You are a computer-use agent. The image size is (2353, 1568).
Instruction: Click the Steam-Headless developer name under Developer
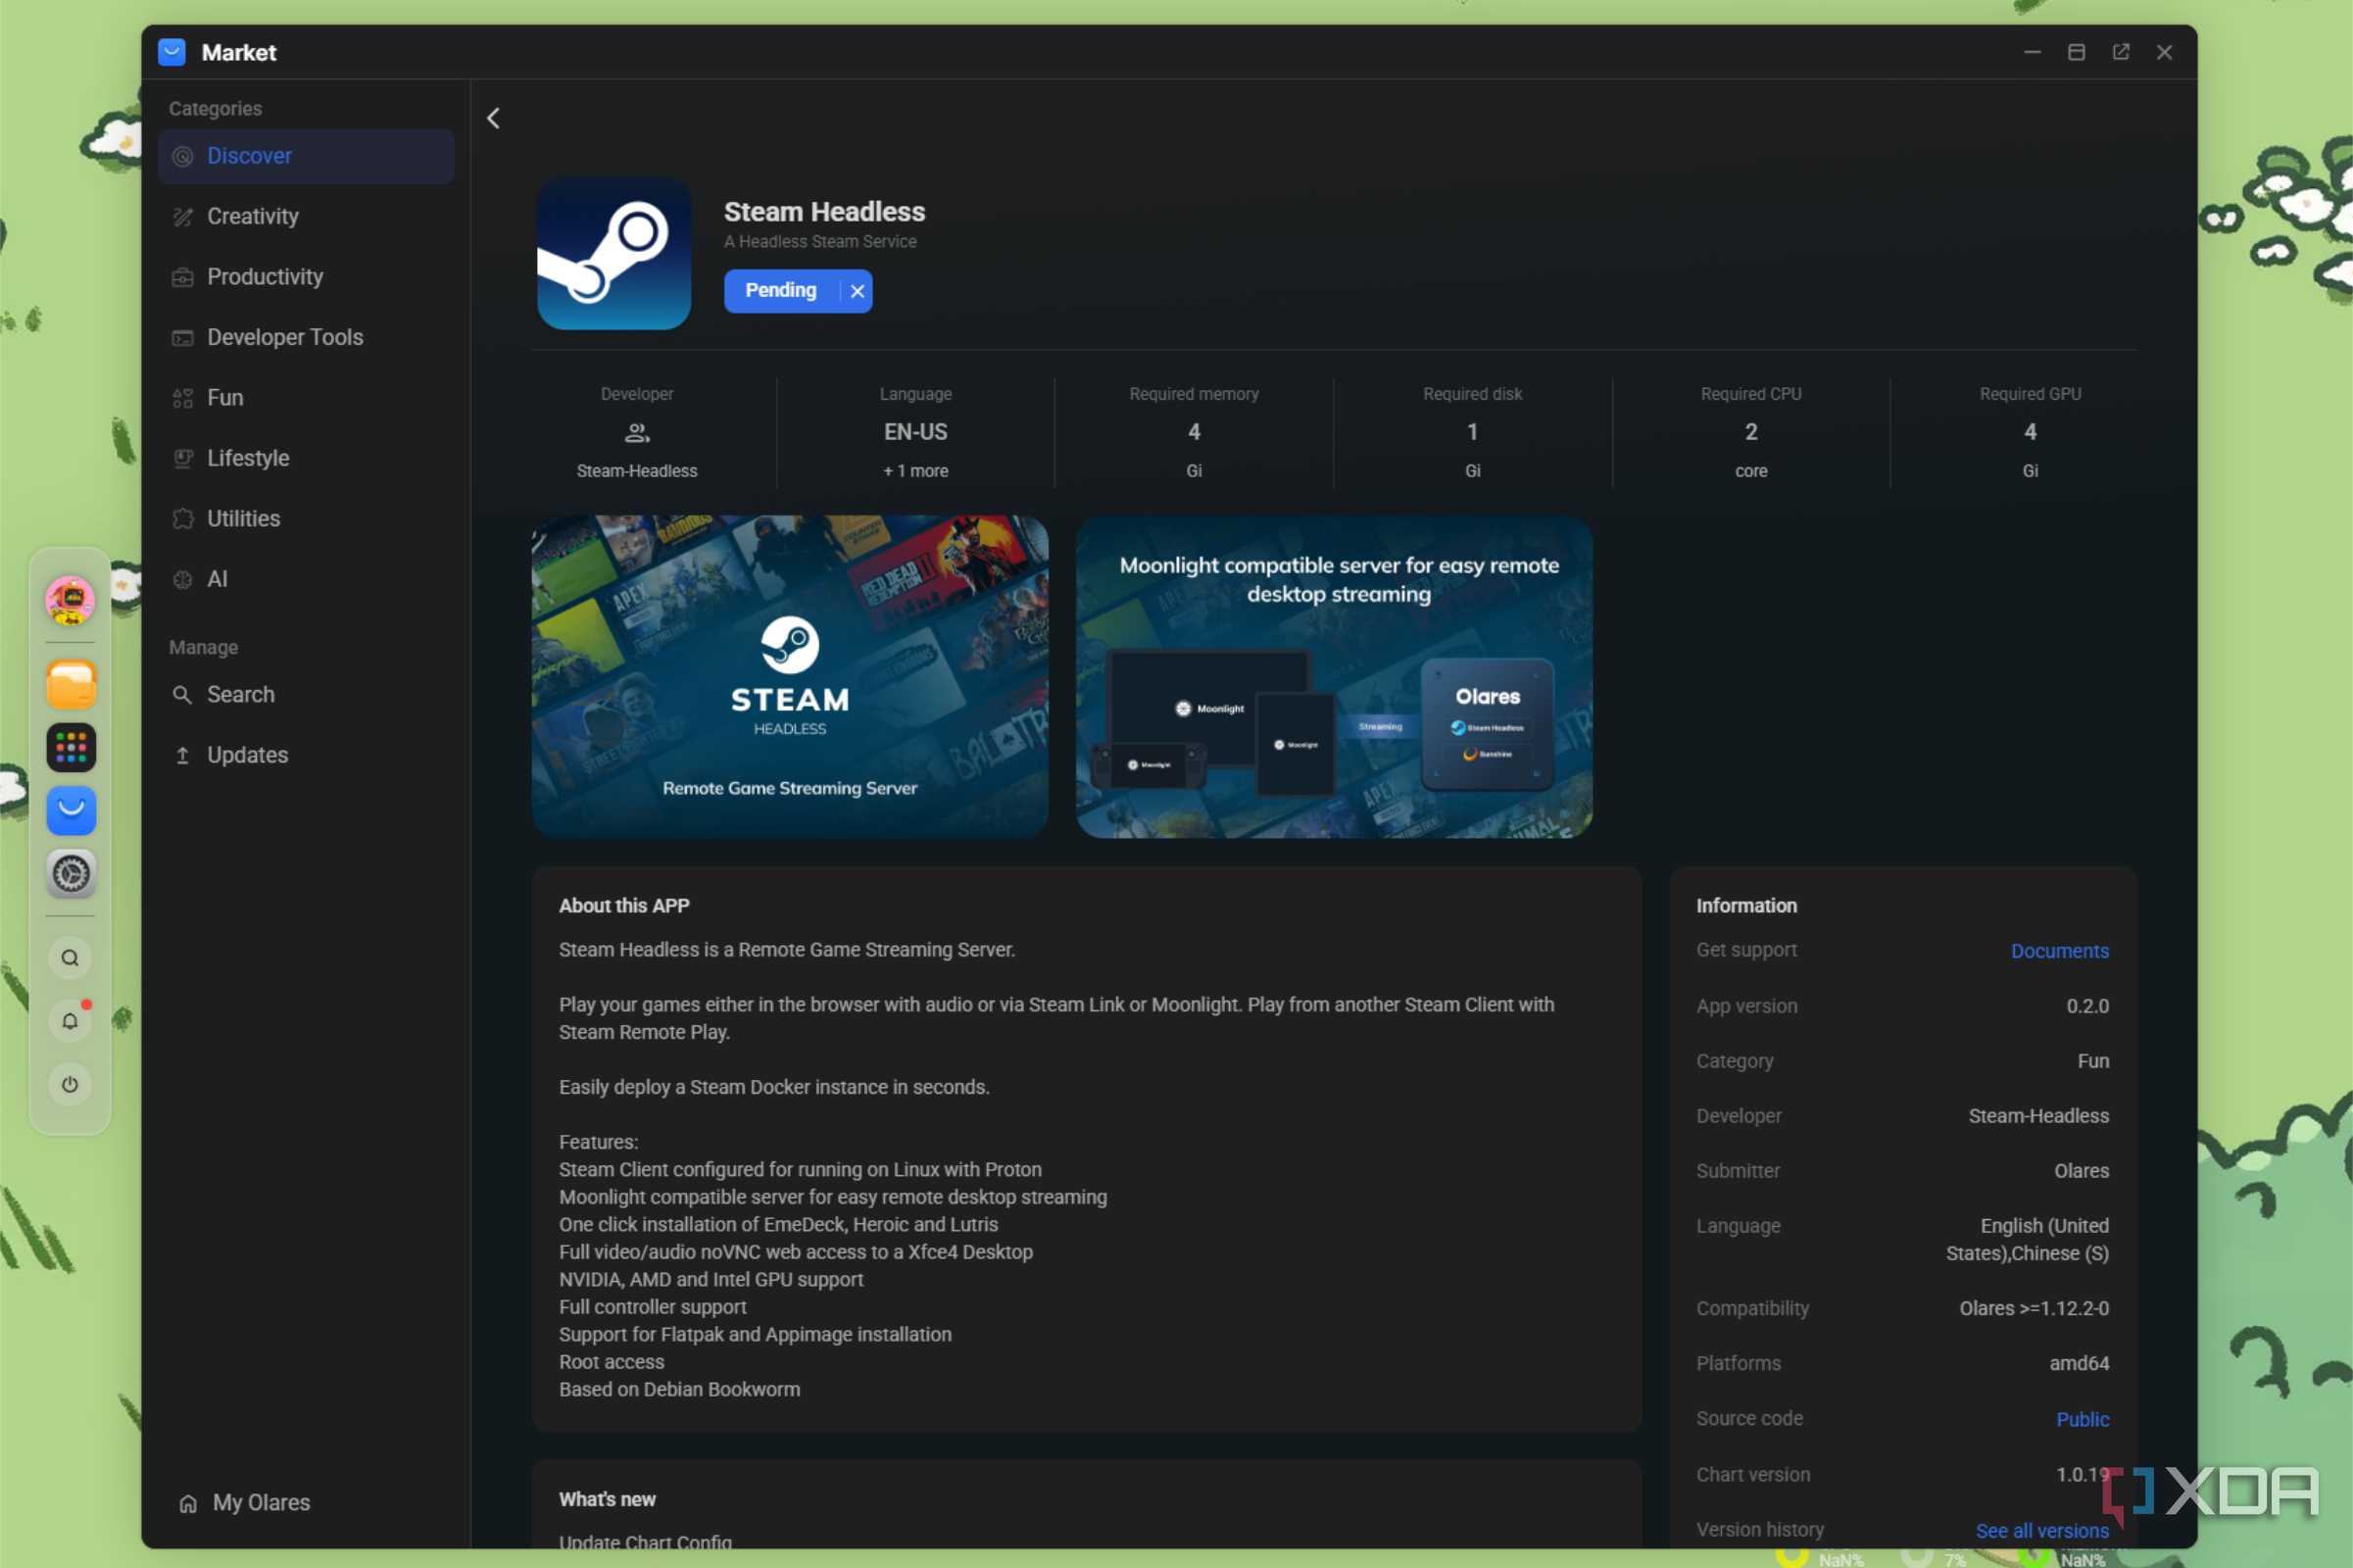pyautogui.click(x=637, y=471)
